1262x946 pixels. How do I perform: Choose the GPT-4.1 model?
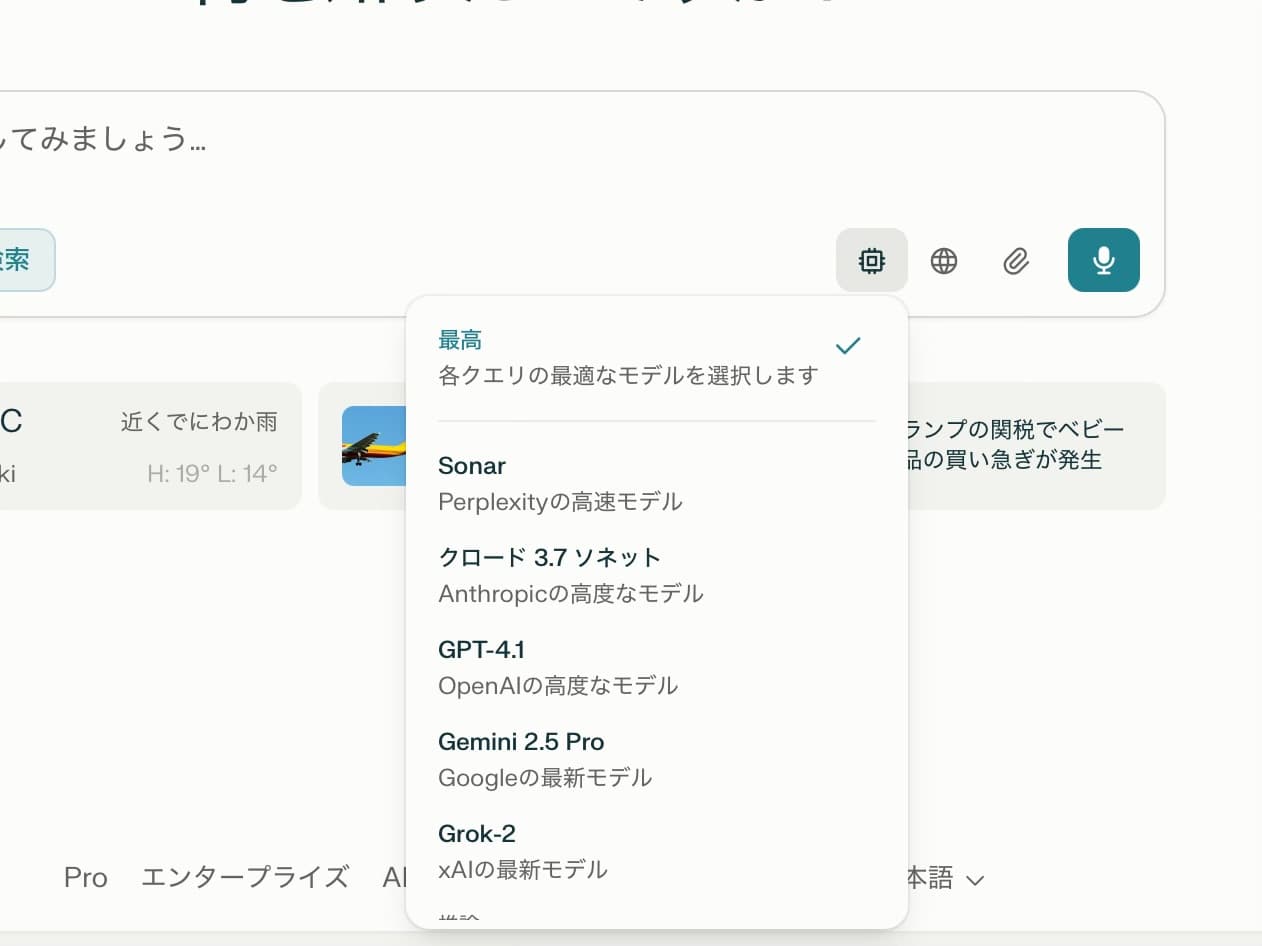pyautogui.click(x=656, y=667)
